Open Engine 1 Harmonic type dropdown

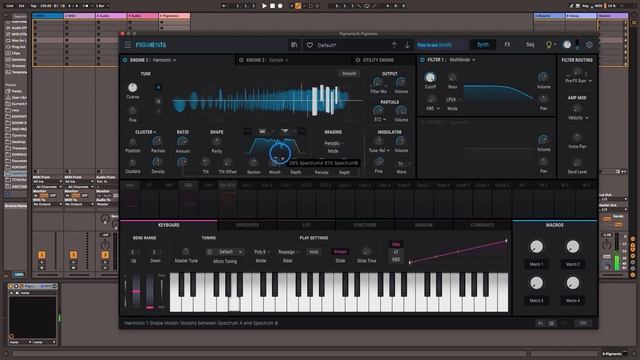[x=164, y=60]
